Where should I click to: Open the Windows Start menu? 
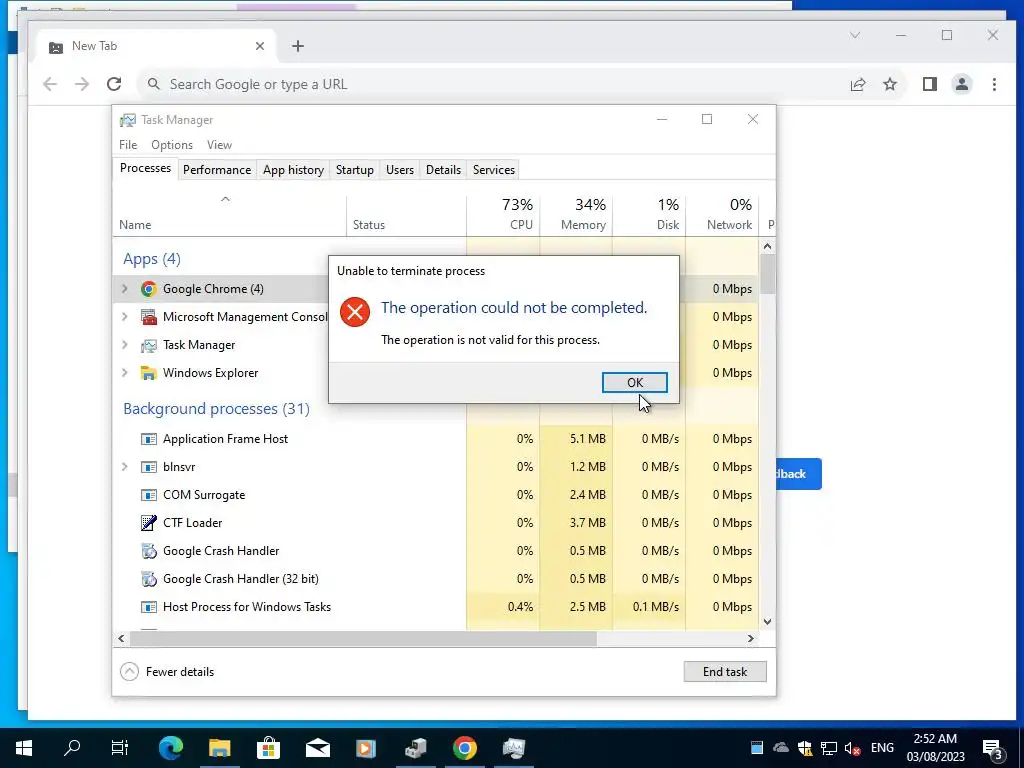[x=24, y=748]
